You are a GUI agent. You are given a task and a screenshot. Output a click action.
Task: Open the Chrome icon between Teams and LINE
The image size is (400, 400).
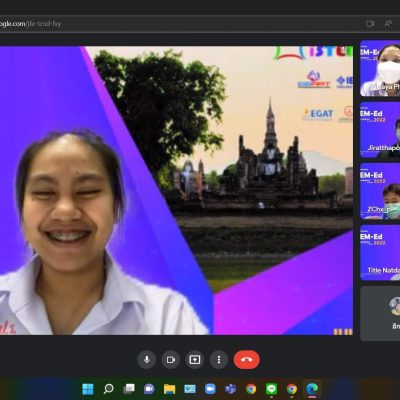(251, 389)
